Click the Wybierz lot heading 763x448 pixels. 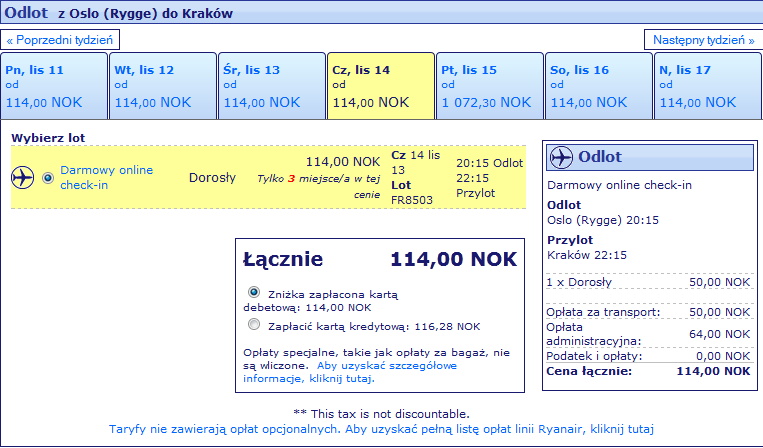click(48, 138)
